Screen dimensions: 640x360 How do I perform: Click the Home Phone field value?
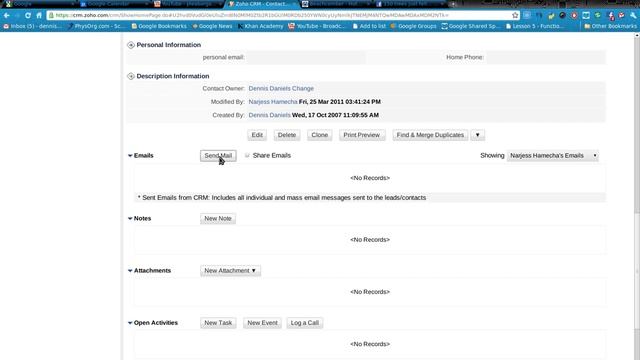point(546,57)
